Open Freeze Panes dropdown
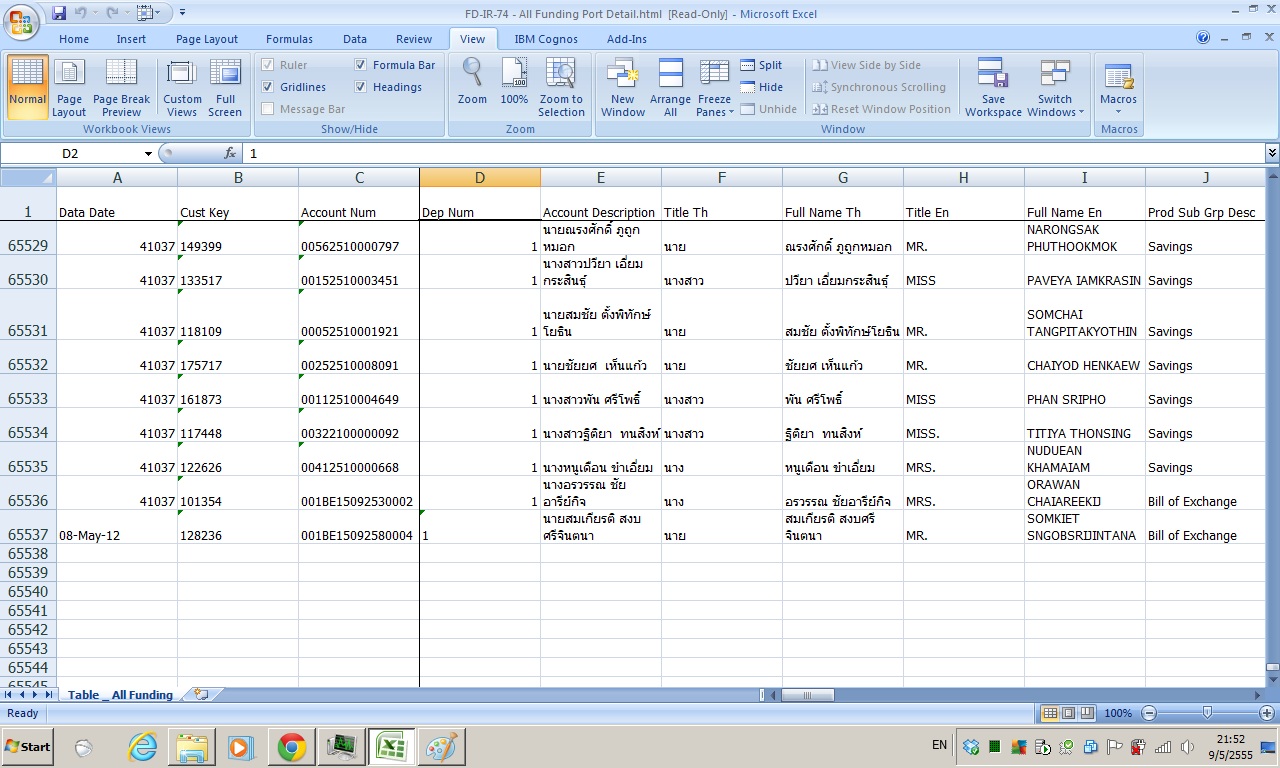The image size is (1280, 768). click(x=714, y=87)
